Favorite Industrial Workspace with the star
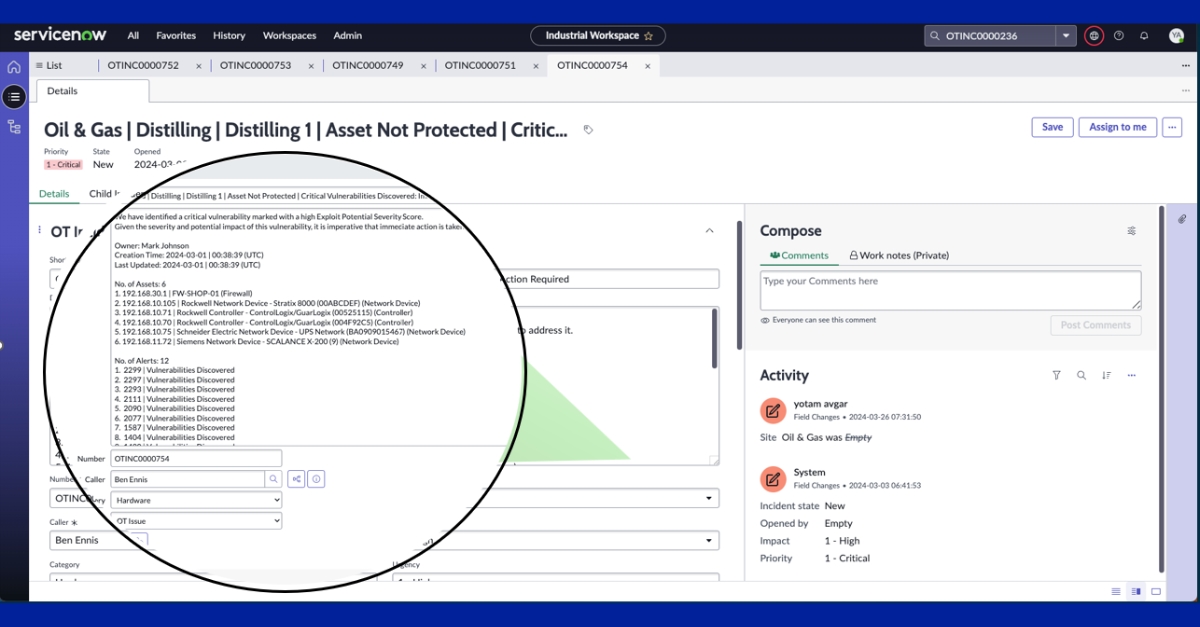This screenshot has height=627, width=1200. point(649,36)
